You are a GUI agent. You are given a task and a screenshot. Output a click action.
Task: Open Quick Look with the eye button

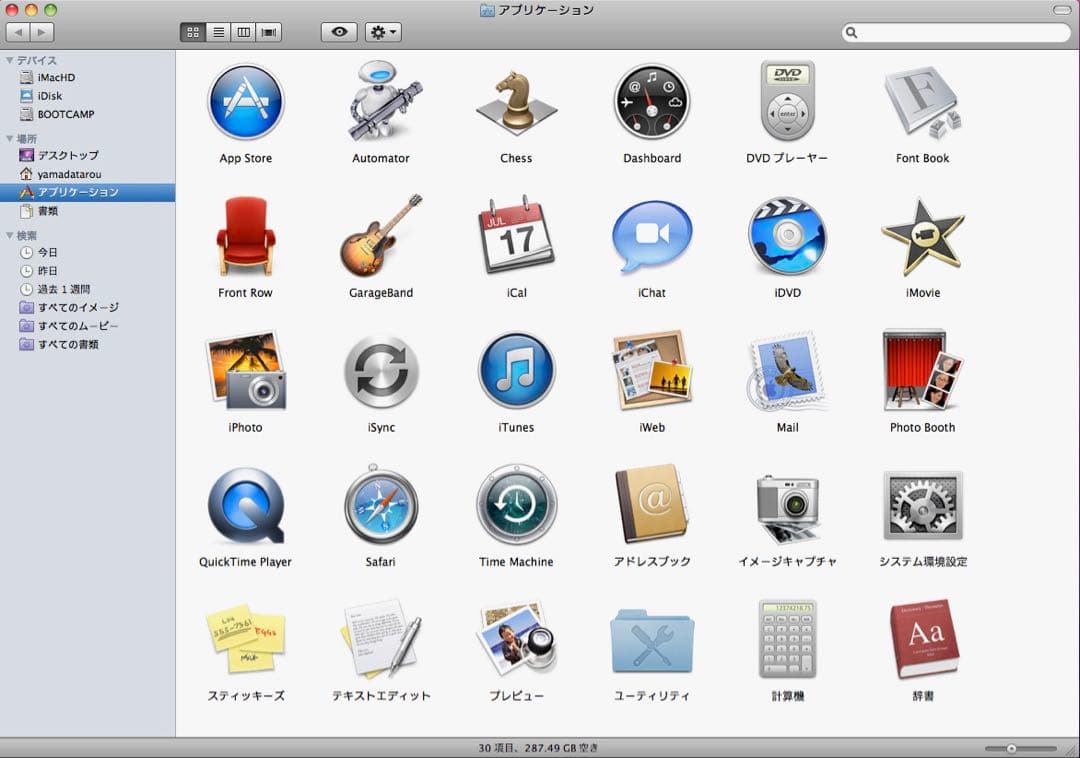[338, 31]
